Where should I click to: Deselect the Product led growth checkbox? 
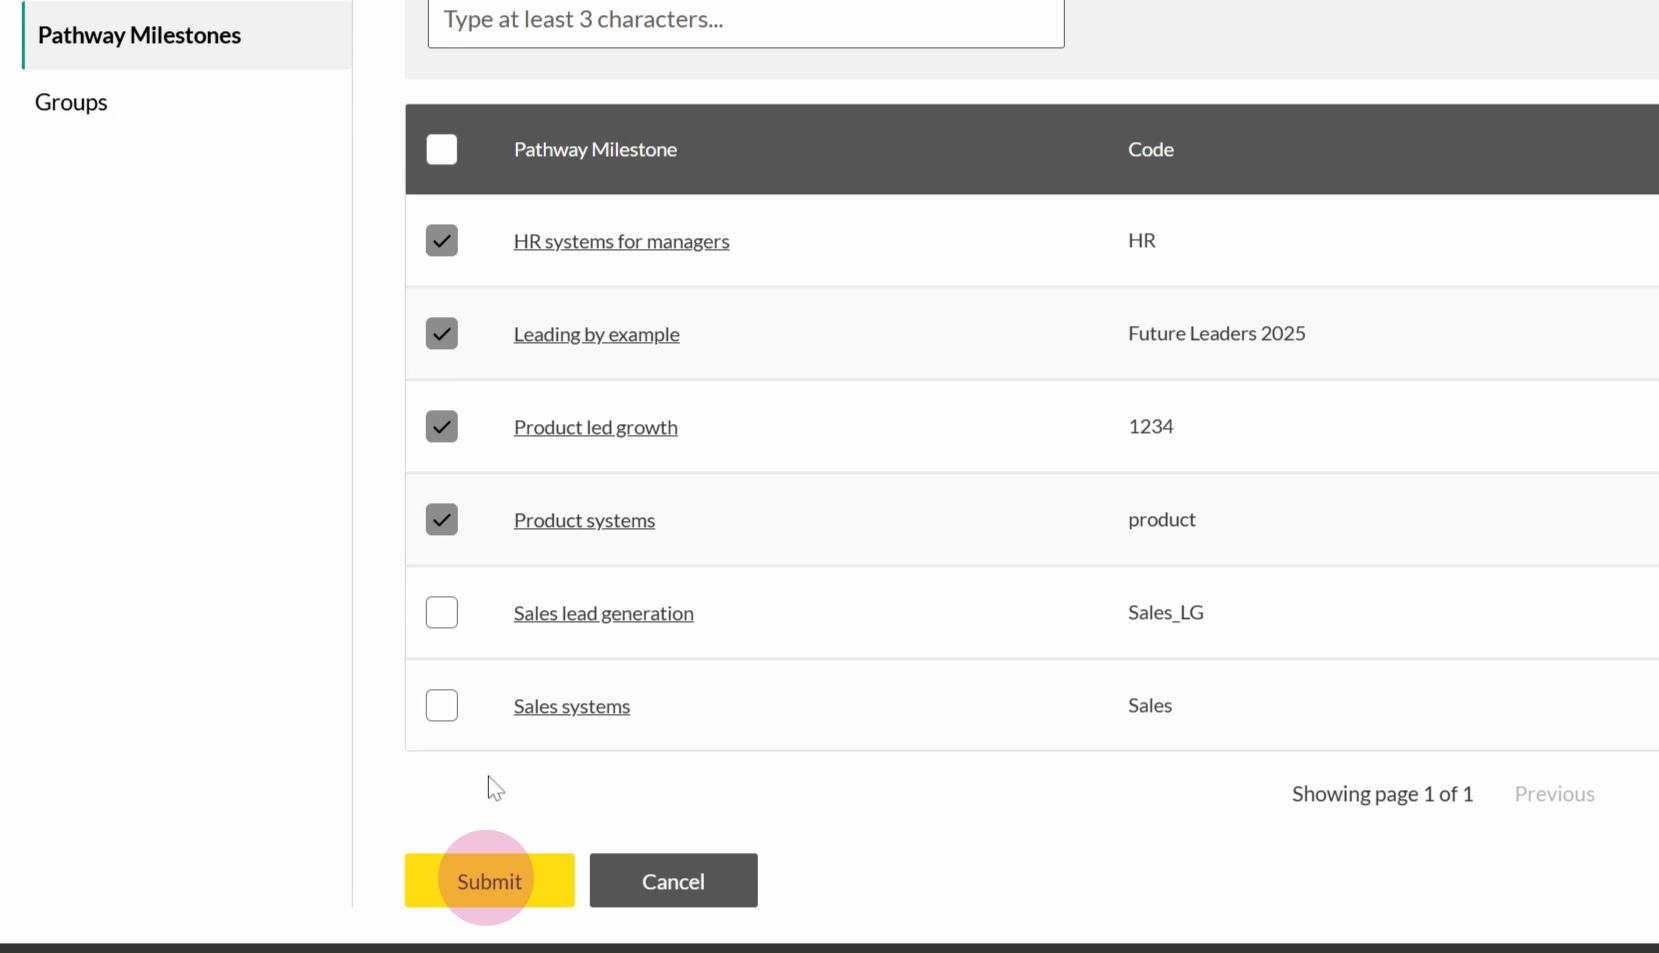(441, 426)
